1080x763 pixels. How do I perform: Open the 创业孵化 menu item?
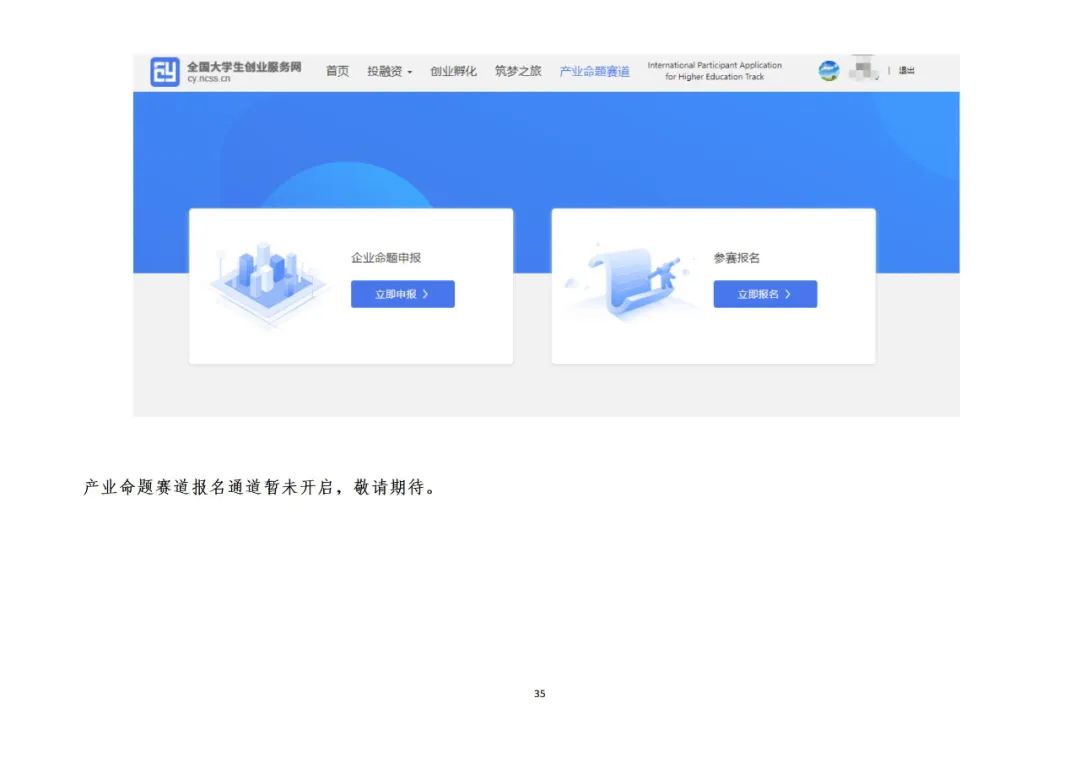coord(453,72)
